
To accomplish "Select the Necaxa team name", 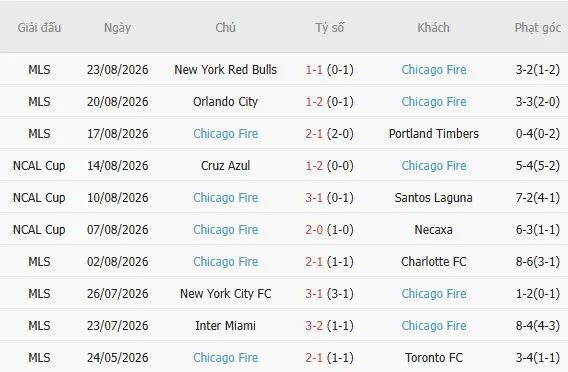I will coord(434,230).
